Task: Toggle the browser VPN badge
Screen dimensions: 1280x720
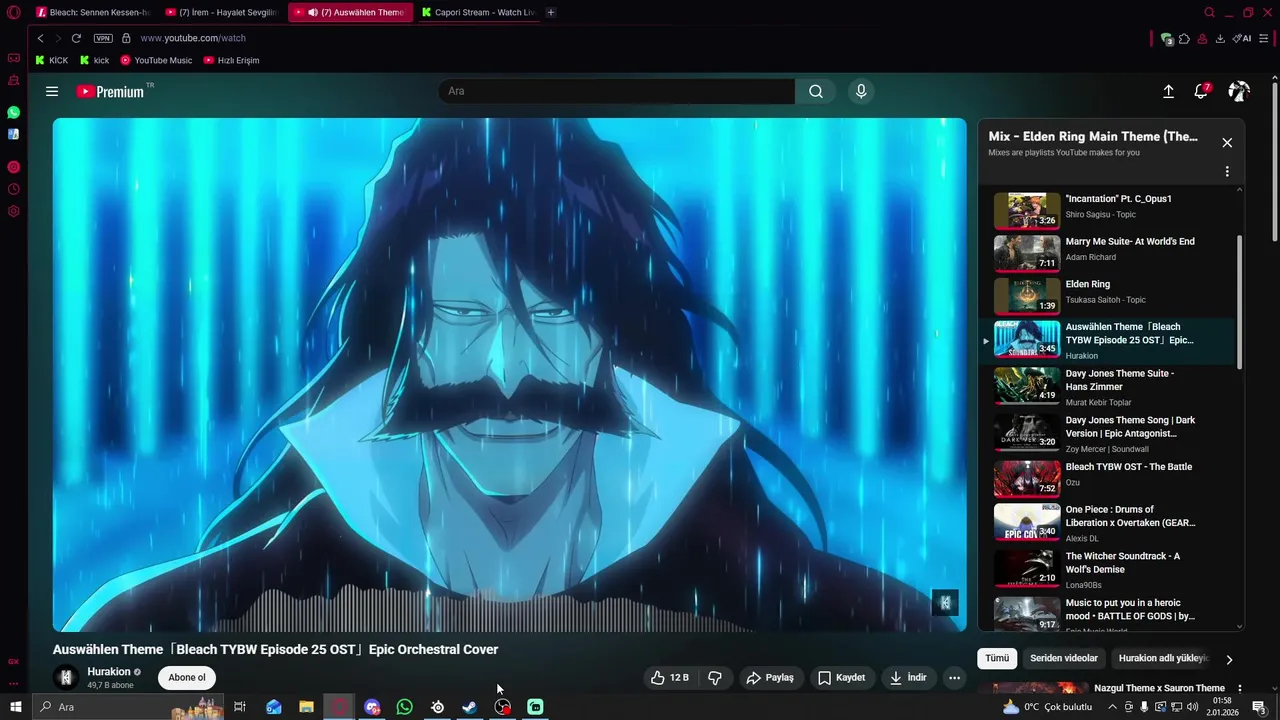Action: click(103, 38)
